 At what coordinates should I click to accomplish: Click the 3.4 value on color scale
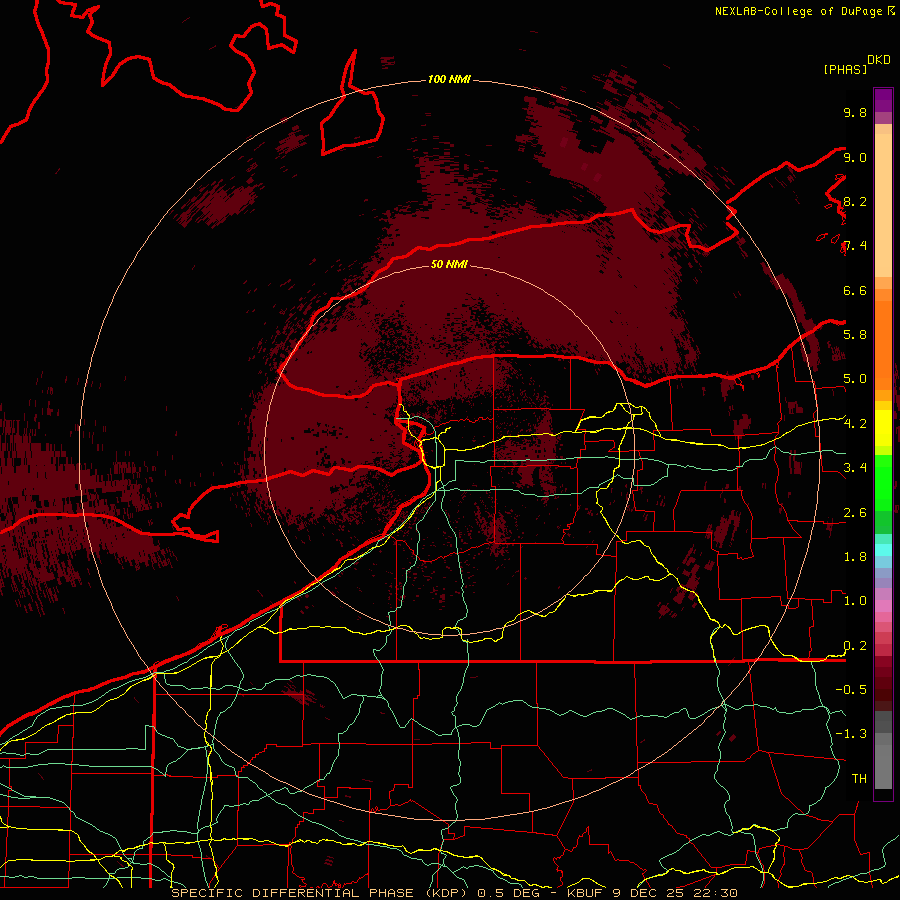pyautogui.click(x=855, y=467)
